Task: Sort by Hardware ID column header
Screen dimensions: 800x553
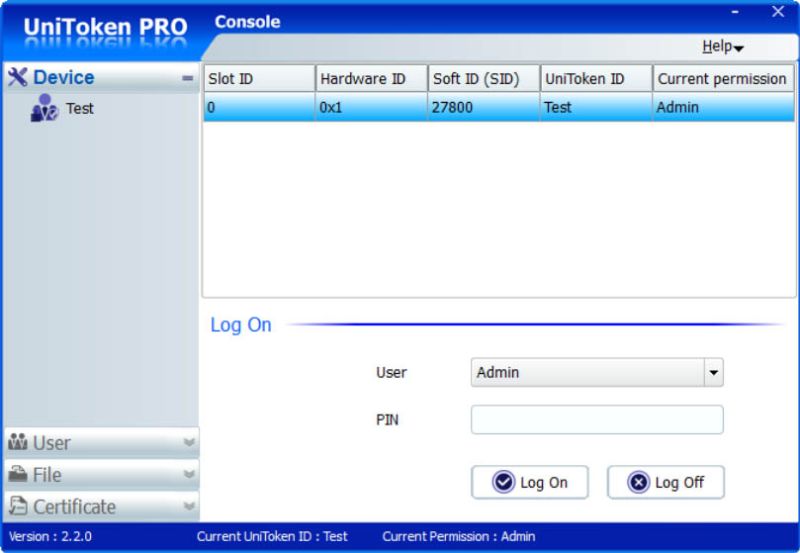Action: pyautogui.click(x=371, y=79)
